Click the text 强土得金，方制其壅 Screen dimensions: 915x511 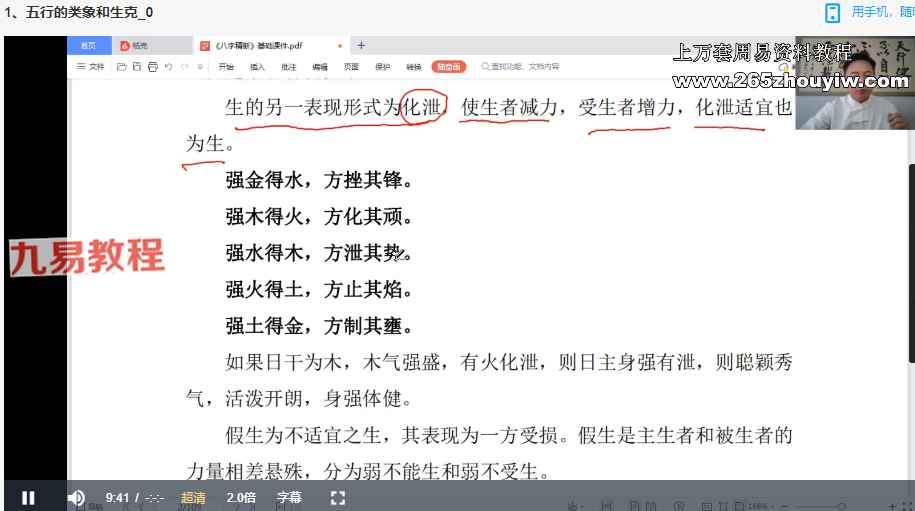point(319,326)
